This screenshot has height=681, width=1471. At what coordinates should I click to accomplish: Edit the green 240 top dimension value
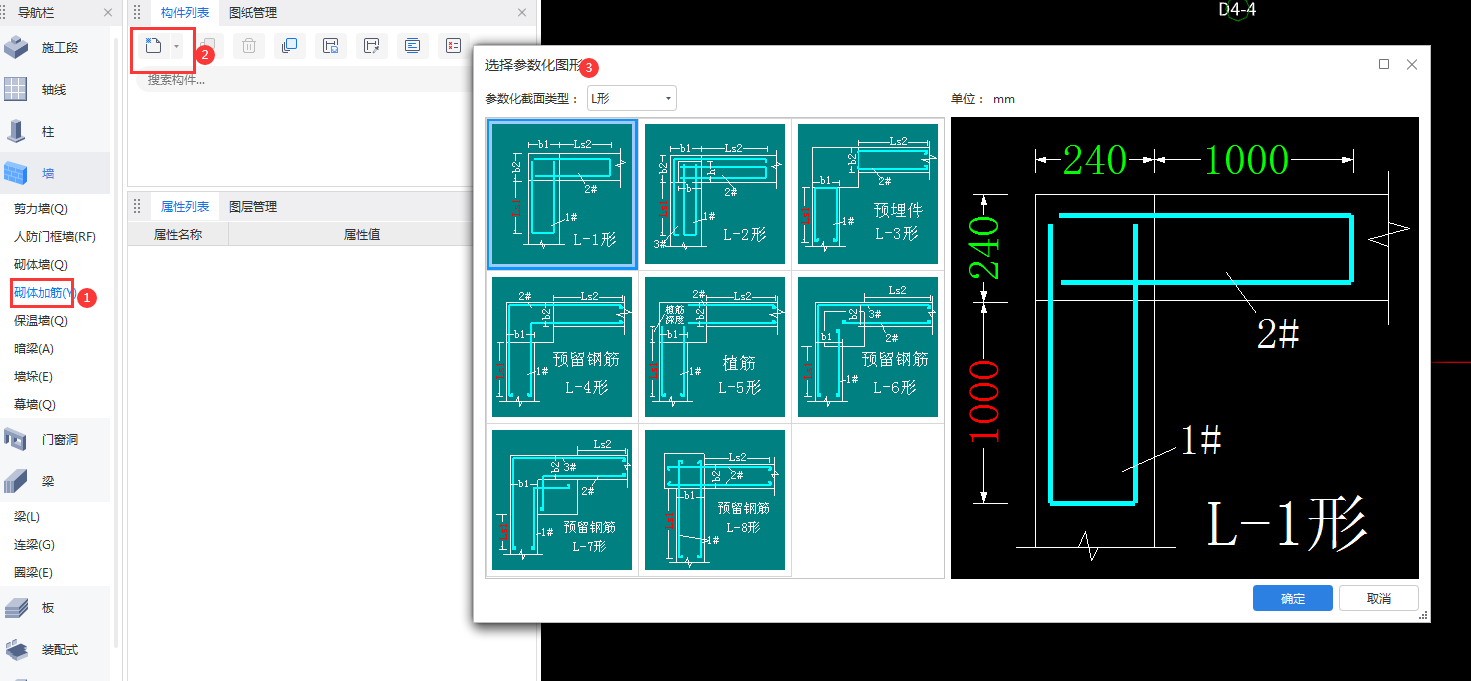[x=1095, y=159]
